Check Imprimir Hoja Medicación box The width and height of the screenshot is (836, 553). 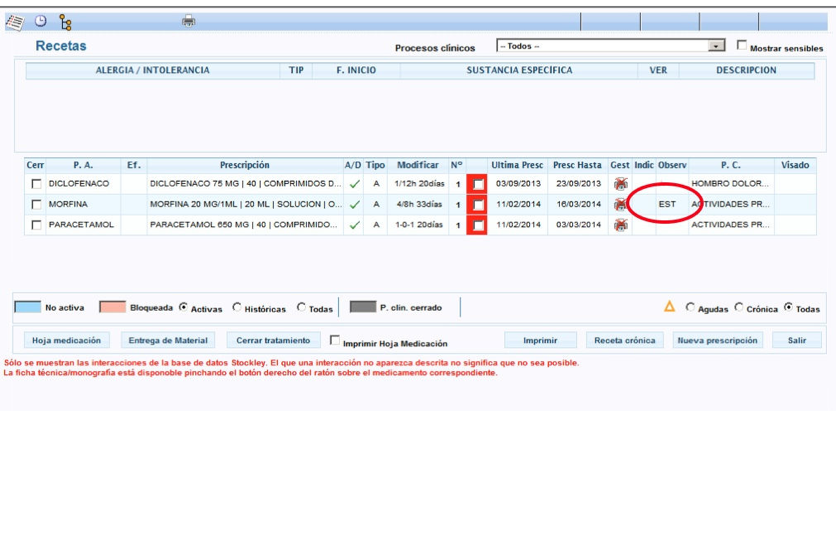click(x=335, y=341)
